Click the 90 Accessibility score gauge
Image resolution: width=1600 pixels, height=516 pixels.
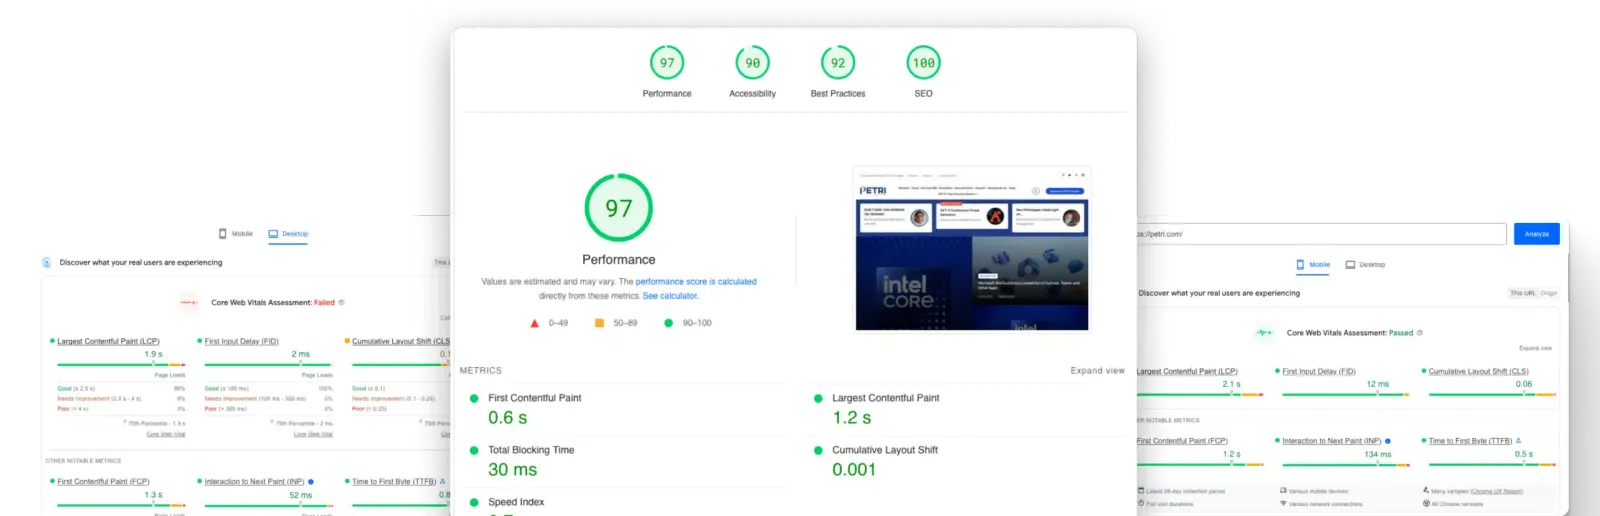(x=752, y=63)
